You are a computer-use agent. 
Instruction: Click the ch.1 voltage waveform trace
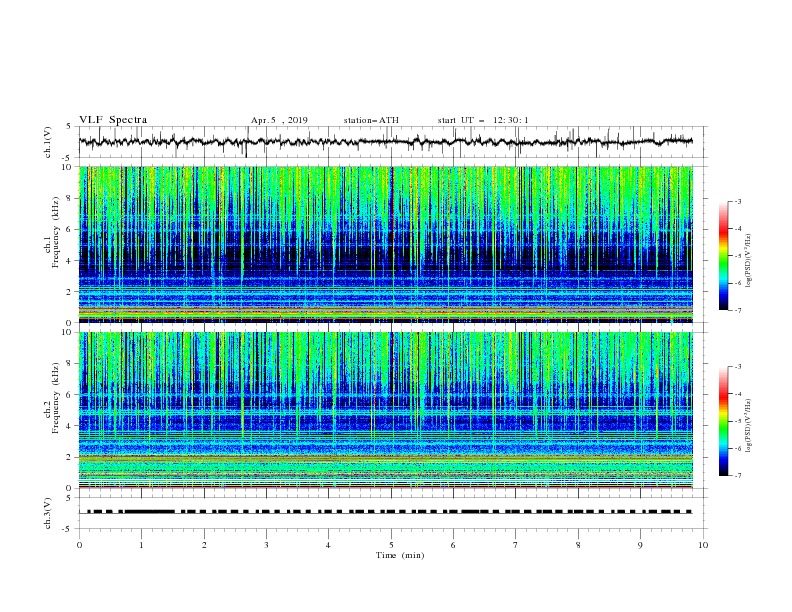pos(385,142)
